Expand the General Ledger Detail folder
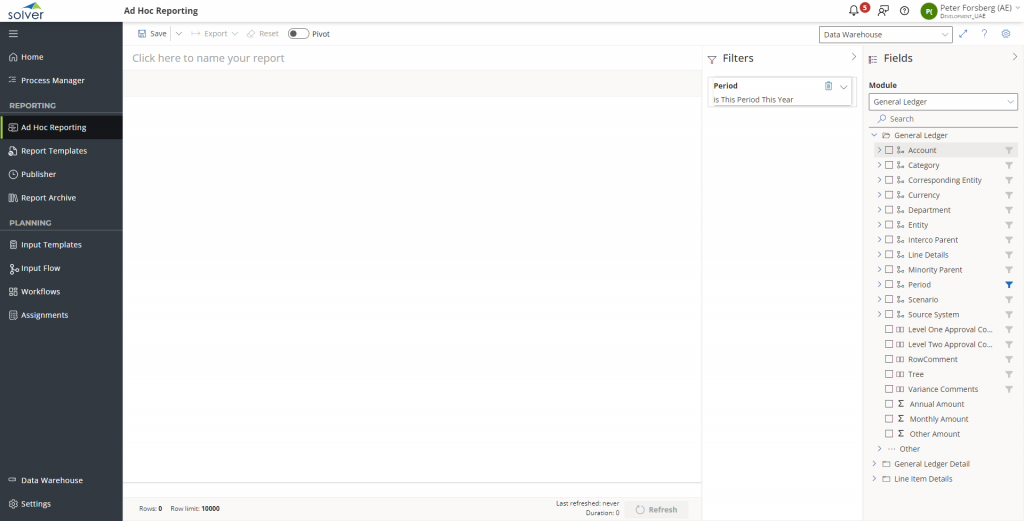 point(874,464)
